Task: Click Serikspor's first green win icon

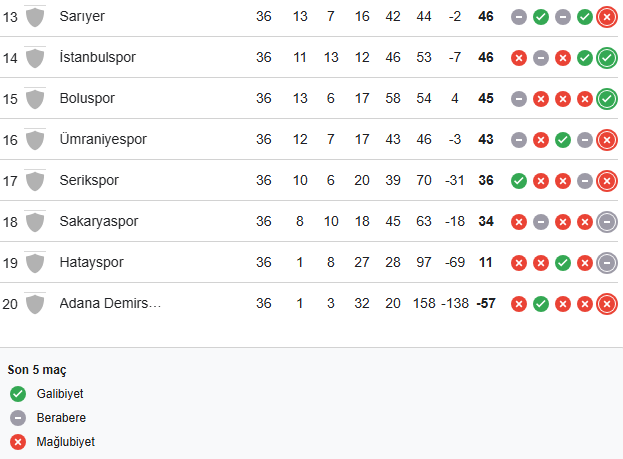Action: (x=518, y=181)
